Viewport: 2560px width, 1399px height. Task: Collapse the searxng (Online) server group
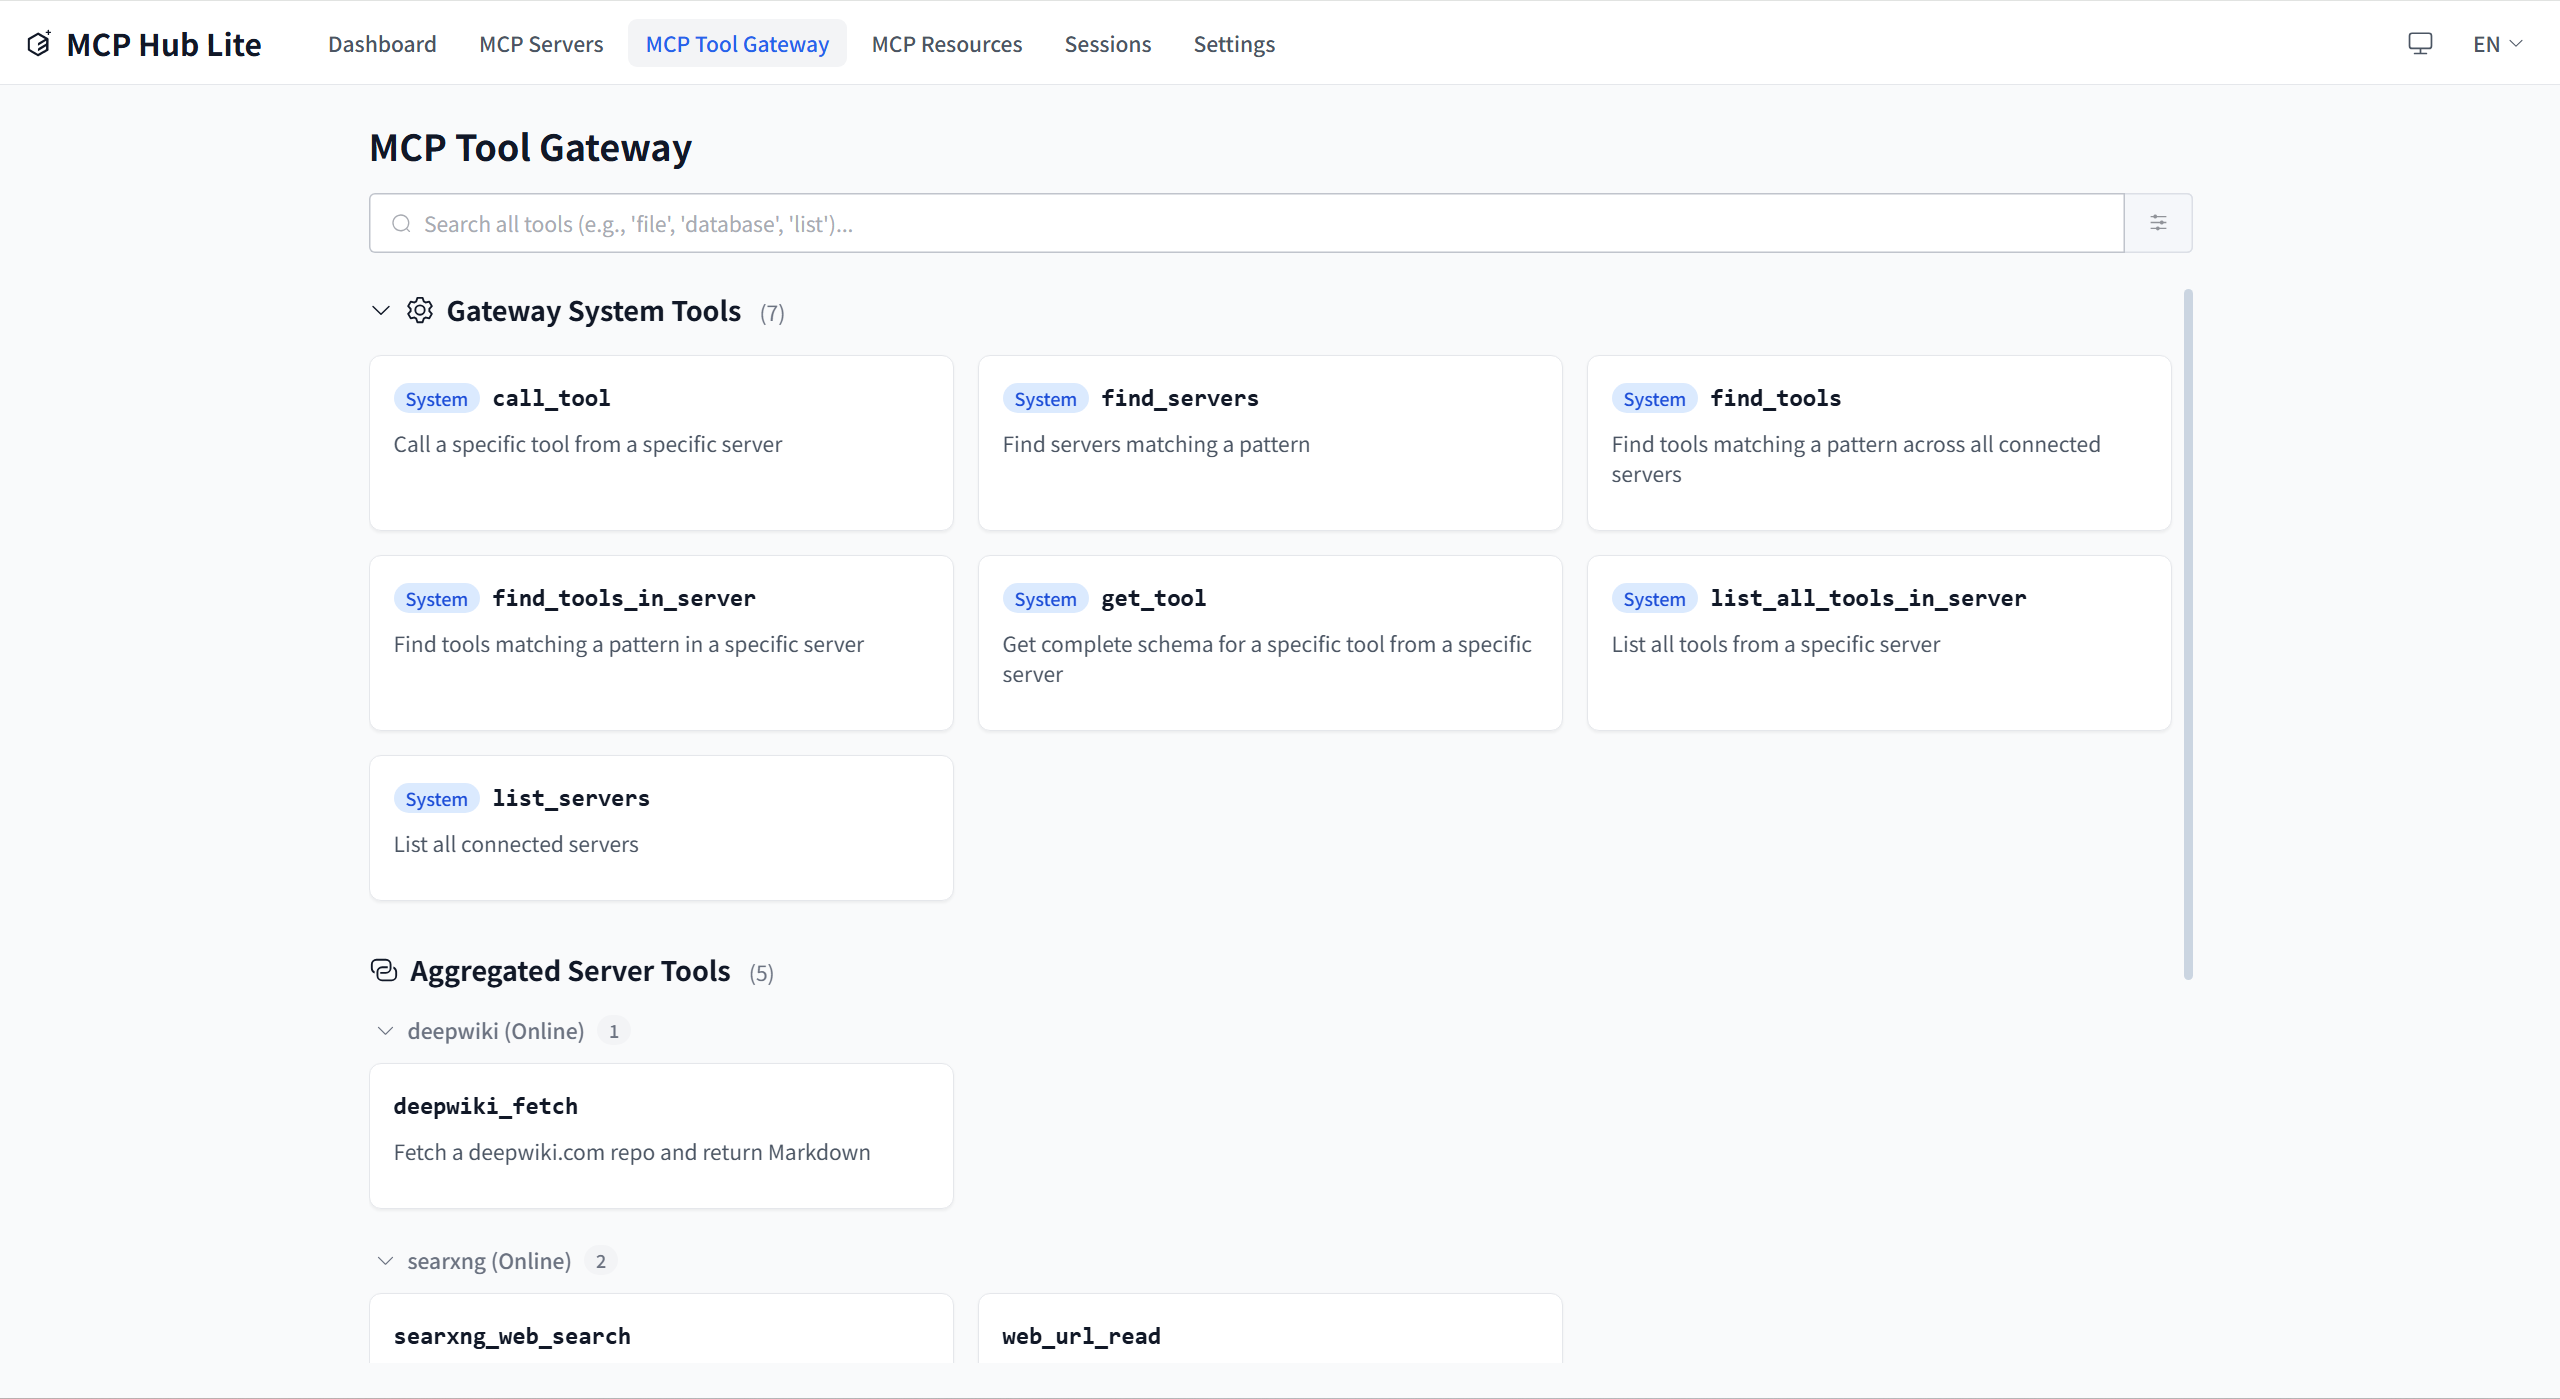(x=385, y=1260)
